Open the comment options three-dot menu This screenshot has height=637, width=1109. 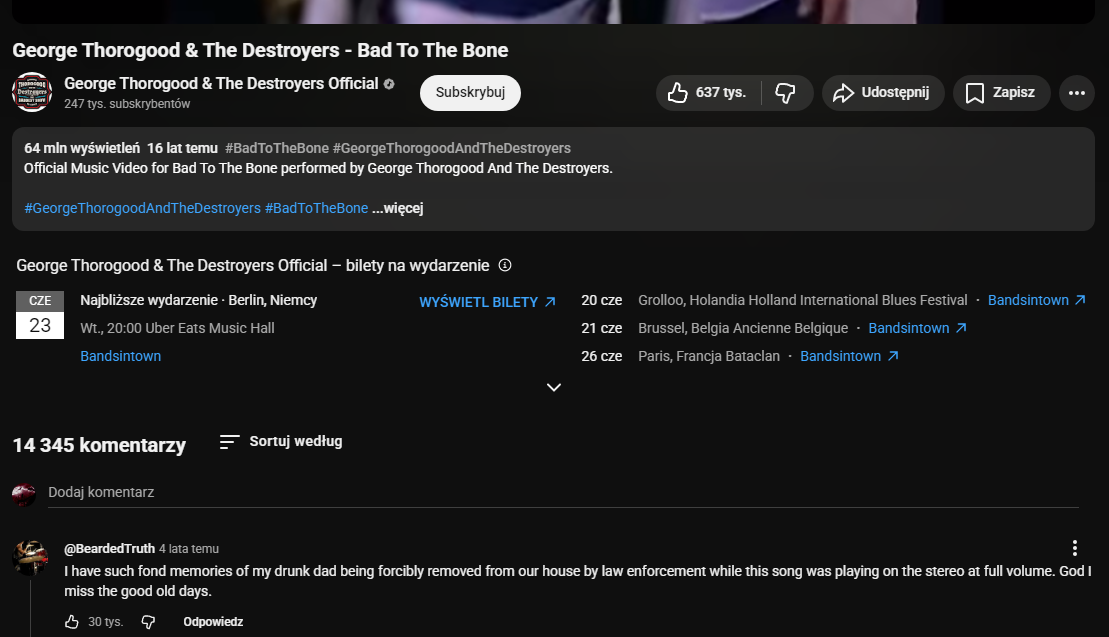1074,548
